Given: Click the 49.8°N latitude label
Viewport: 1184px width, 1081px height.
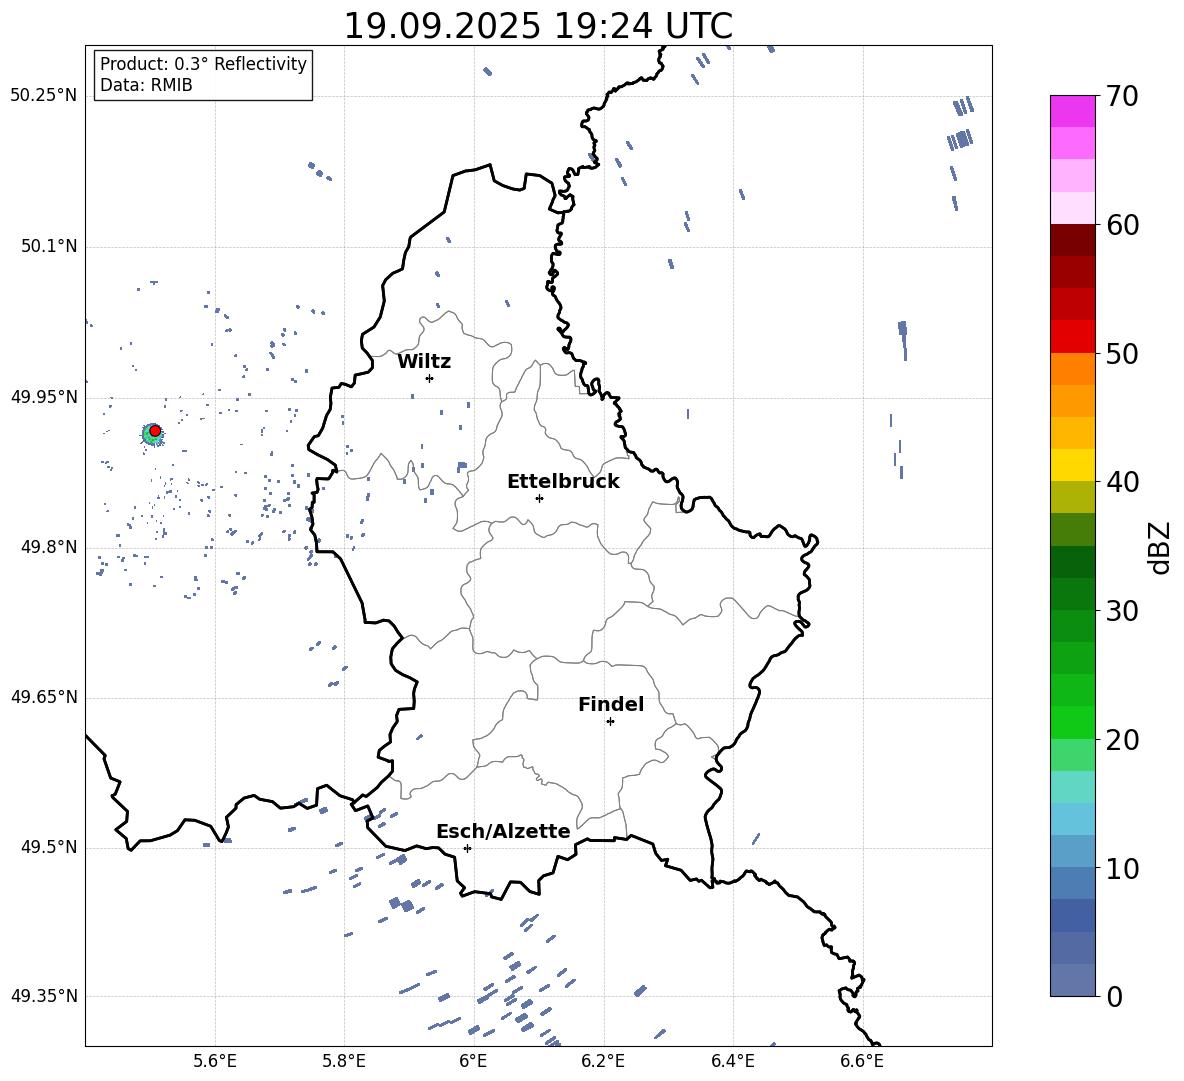Looking at the screenshot, I should pyautogui.click(x=49, y=547).
